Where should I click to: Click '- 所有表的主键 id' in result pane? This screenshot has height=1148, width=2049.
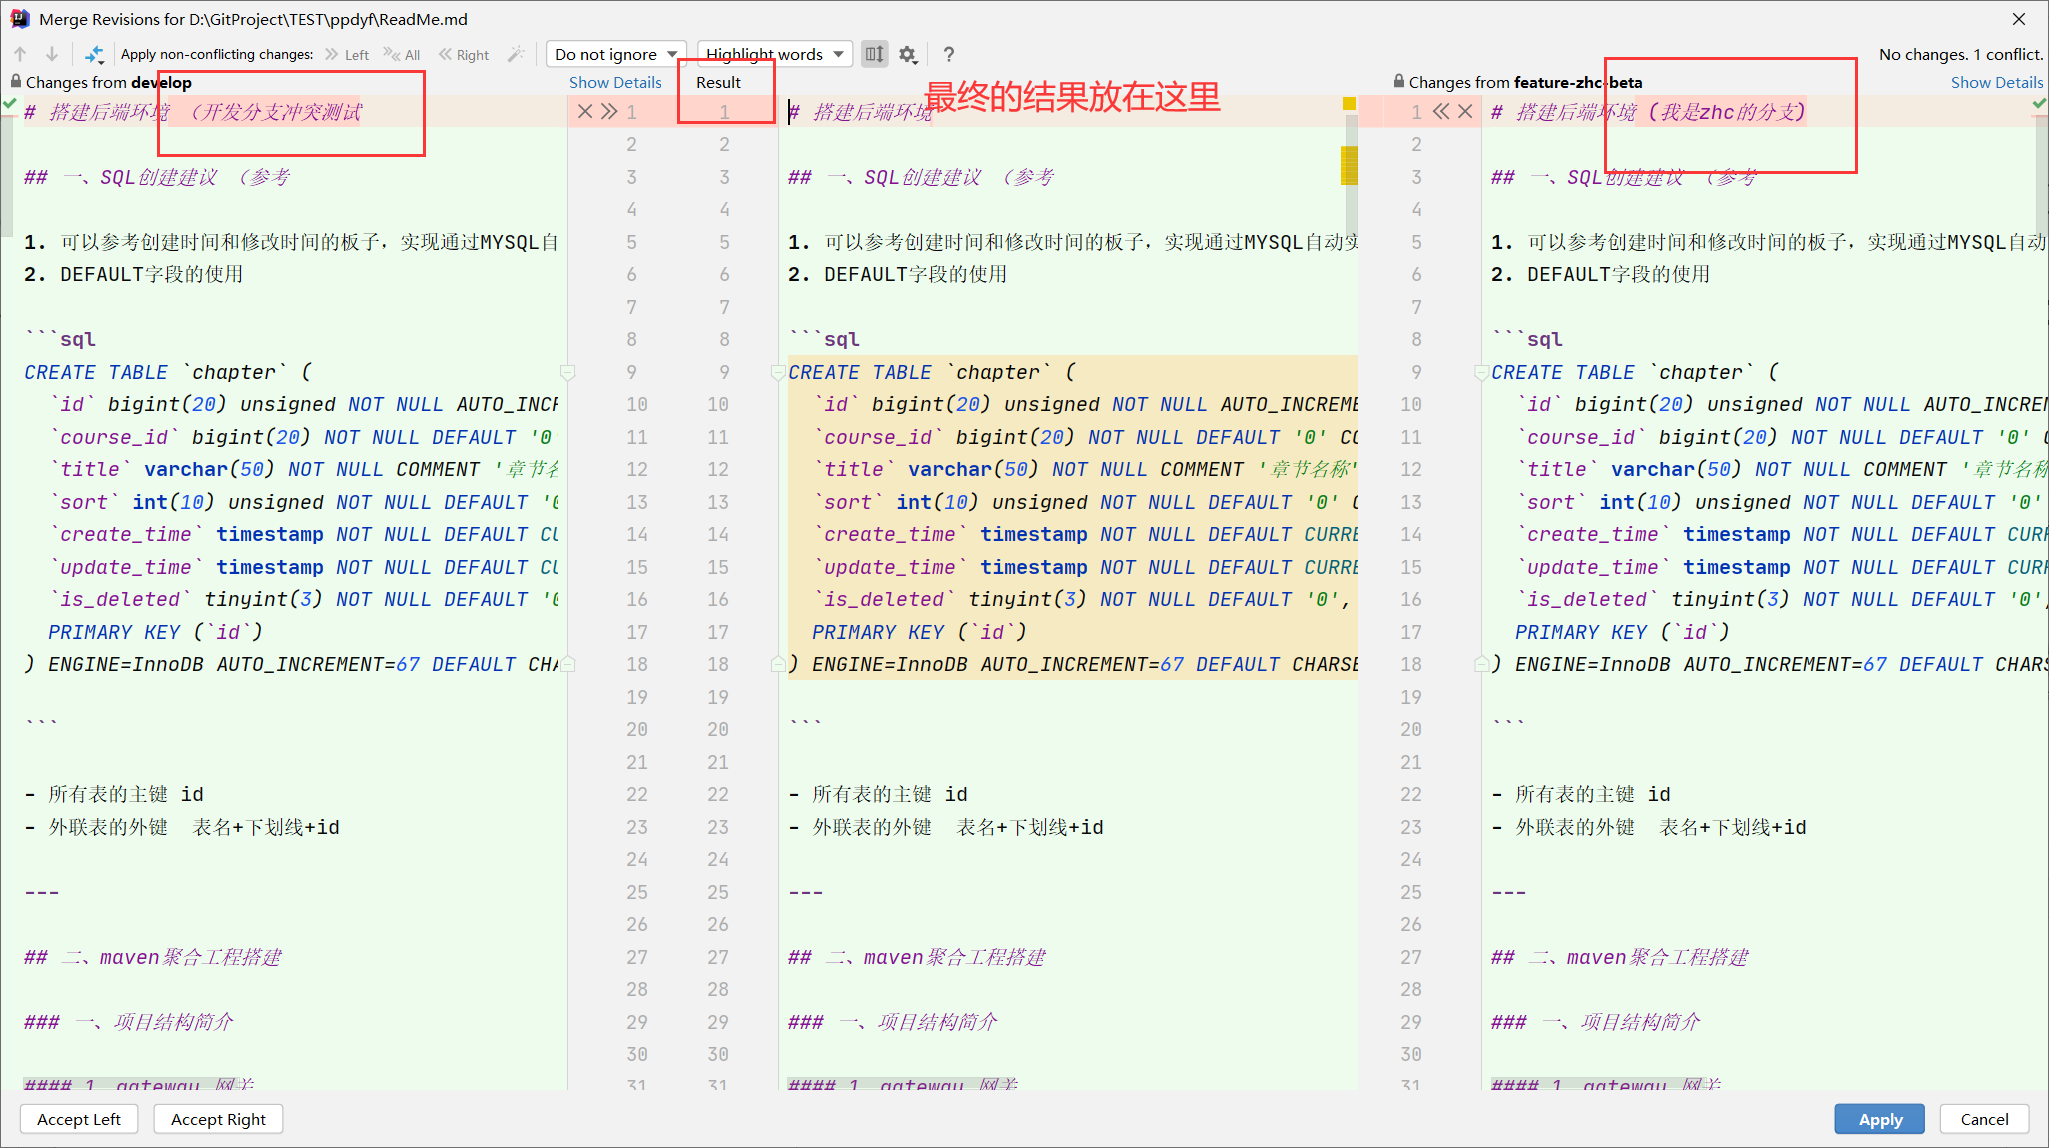coord(878,794)
